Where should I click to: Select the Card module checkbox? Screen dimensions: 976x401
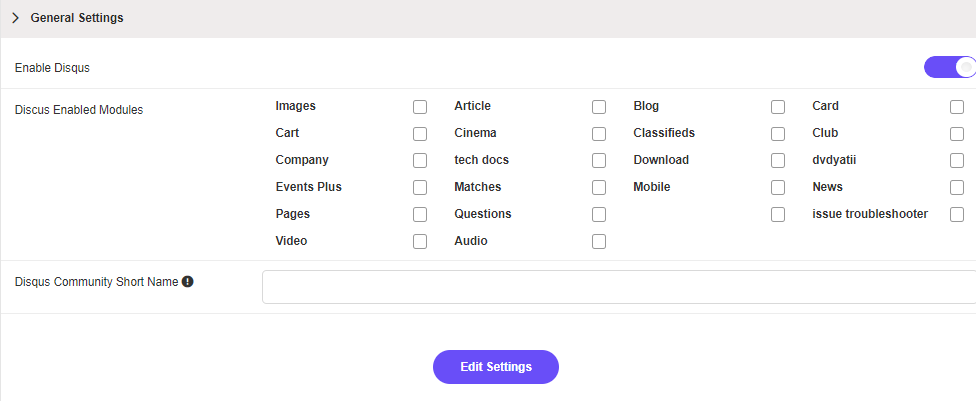957,107
